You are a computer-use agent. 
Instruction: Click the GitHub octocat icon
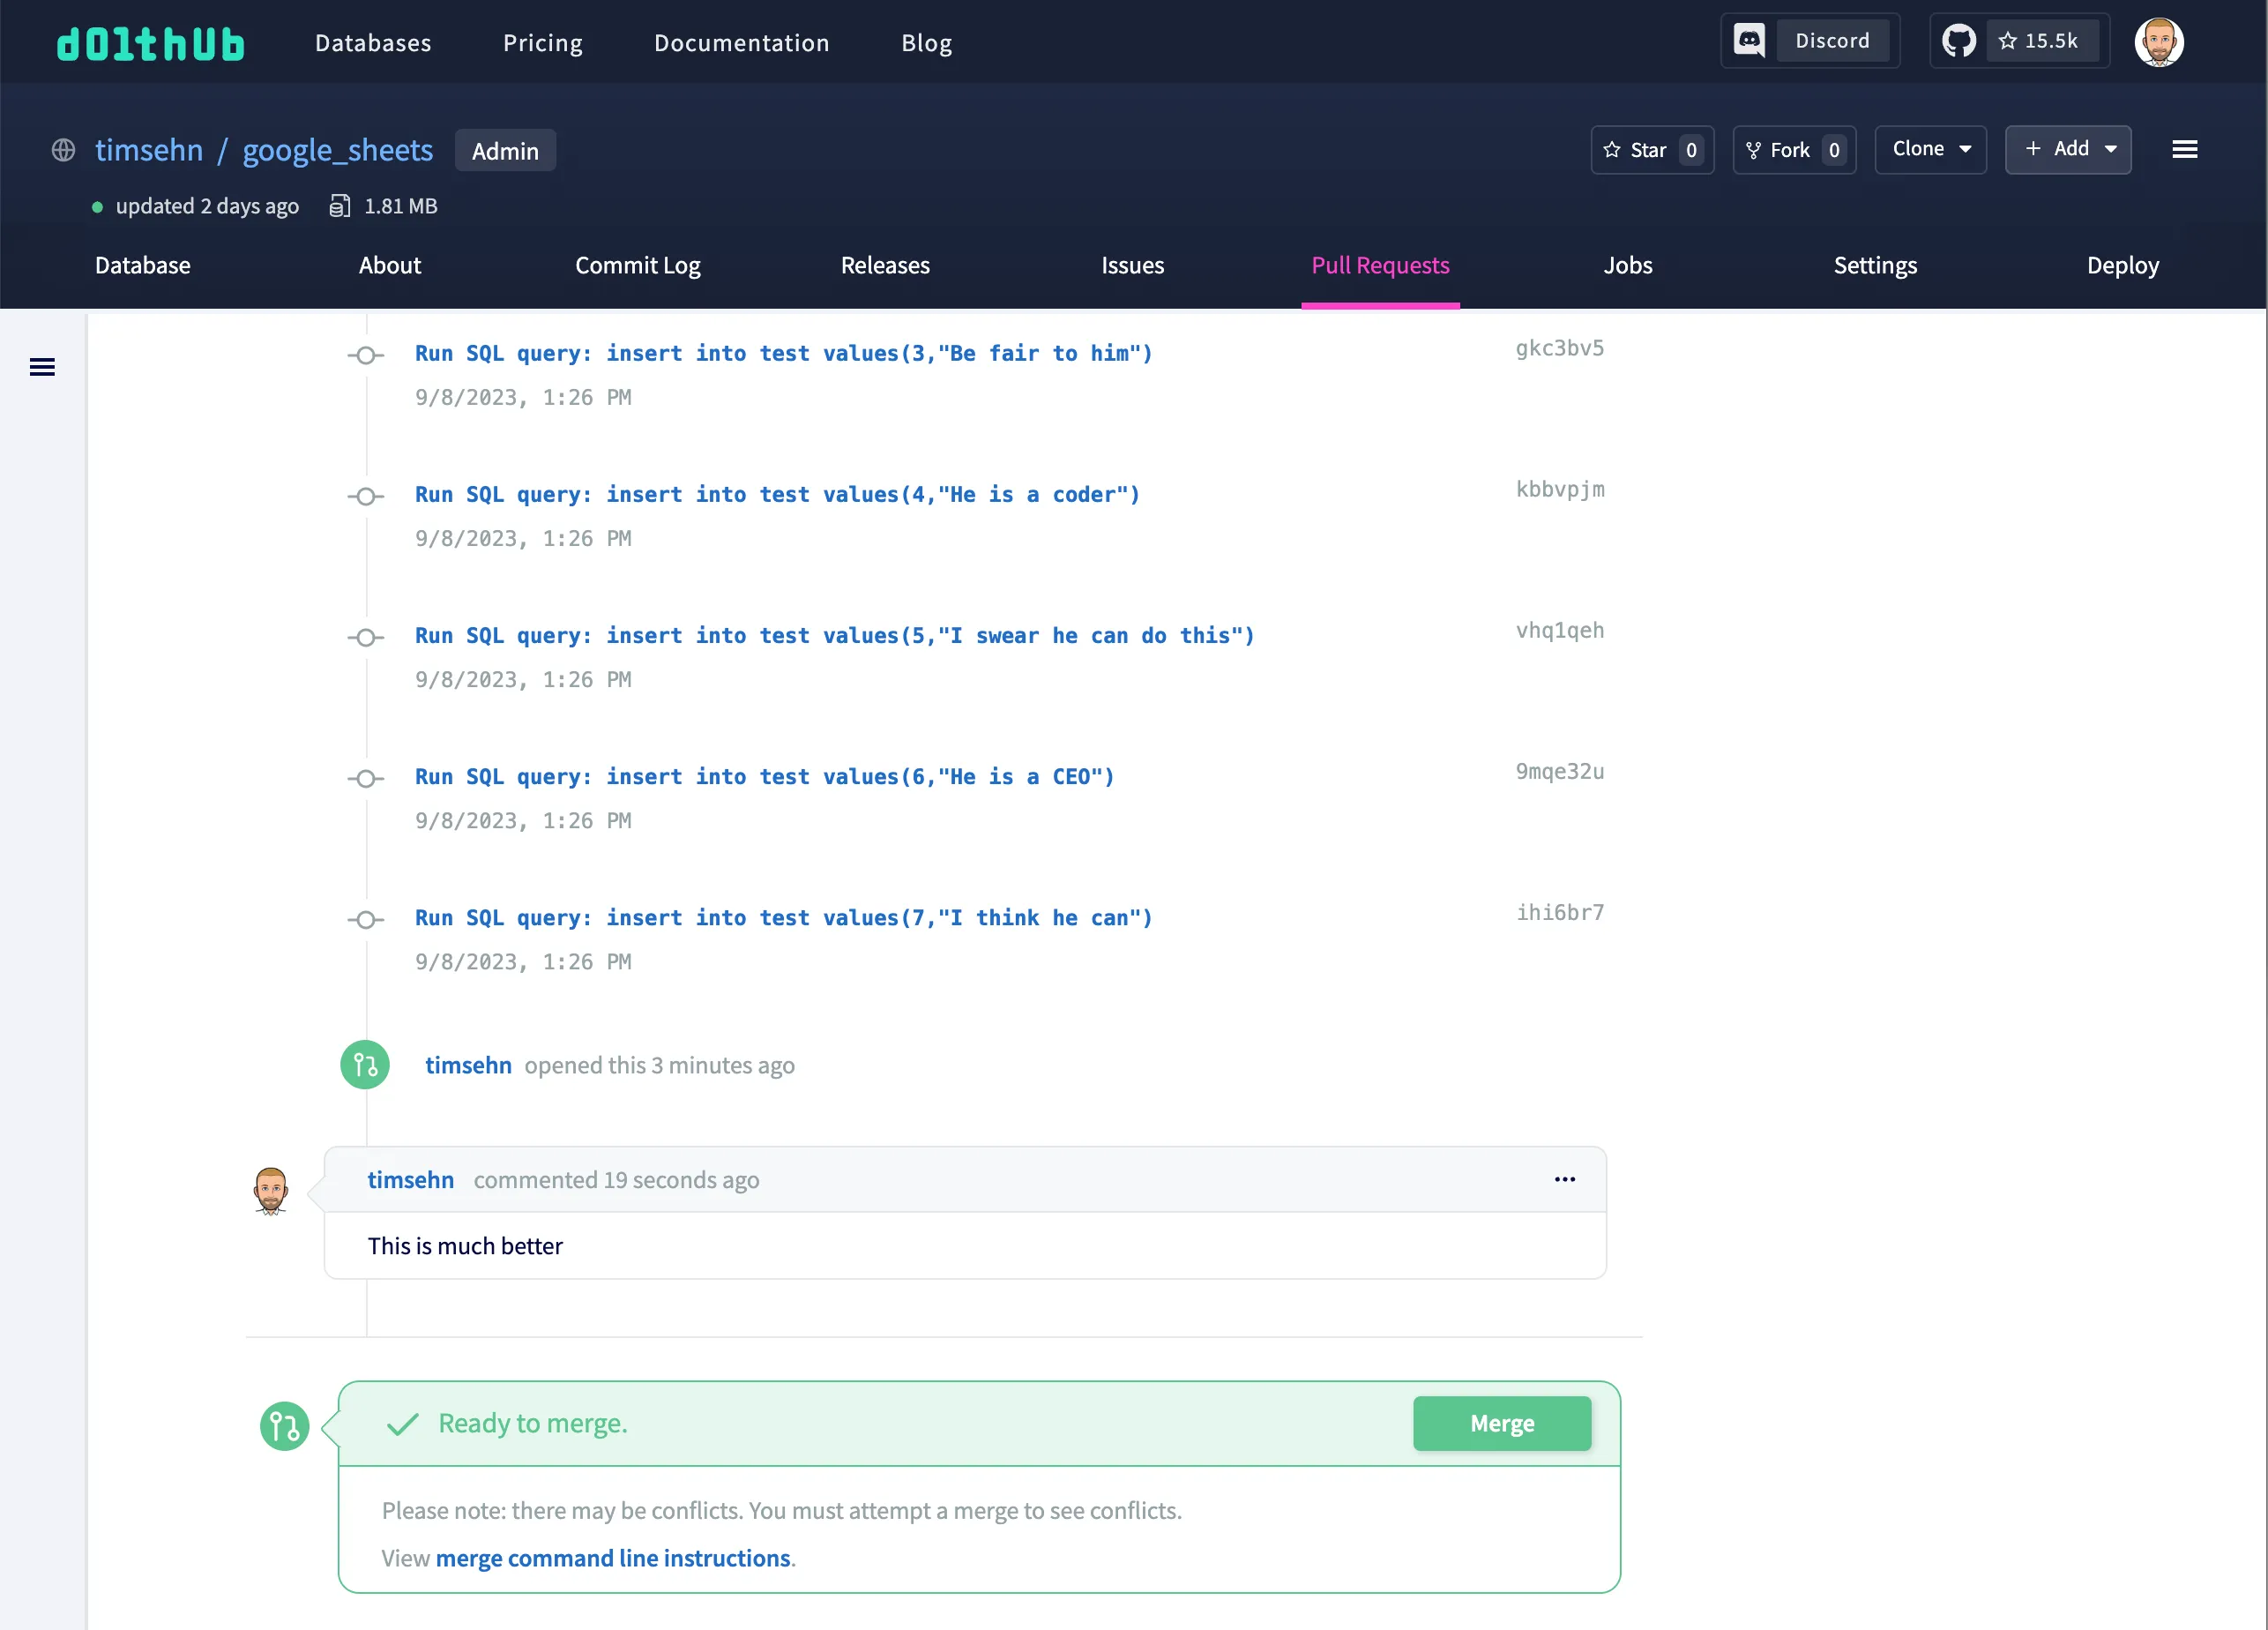(x=1959, y=40)
